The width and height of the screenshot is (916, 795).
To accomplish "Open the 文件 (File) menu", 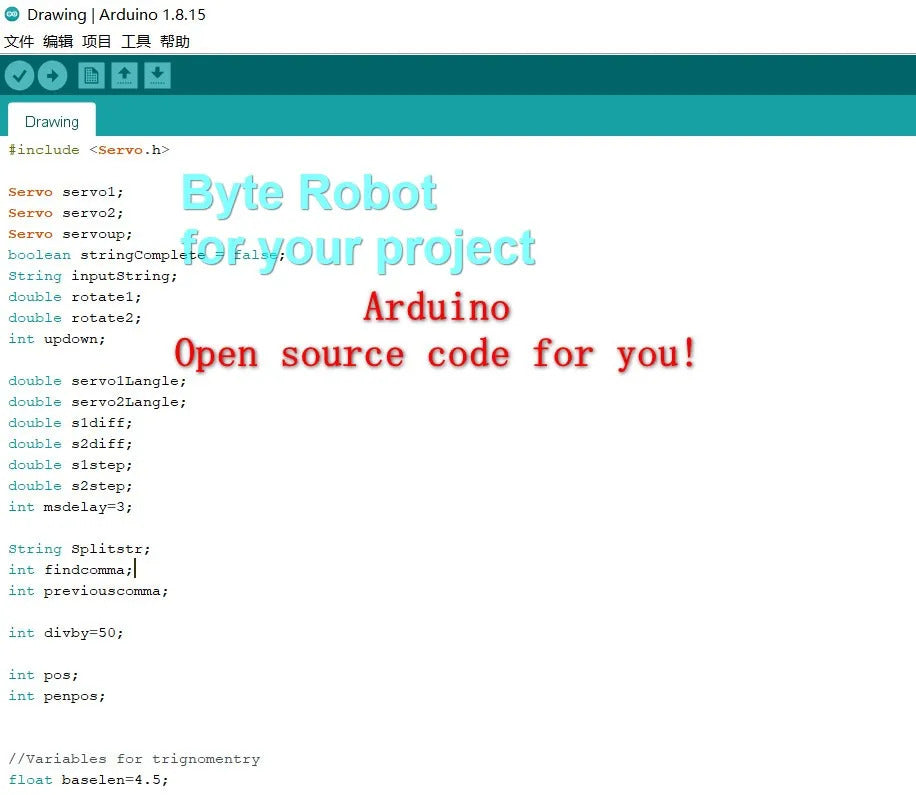I will tap(19, 42).
